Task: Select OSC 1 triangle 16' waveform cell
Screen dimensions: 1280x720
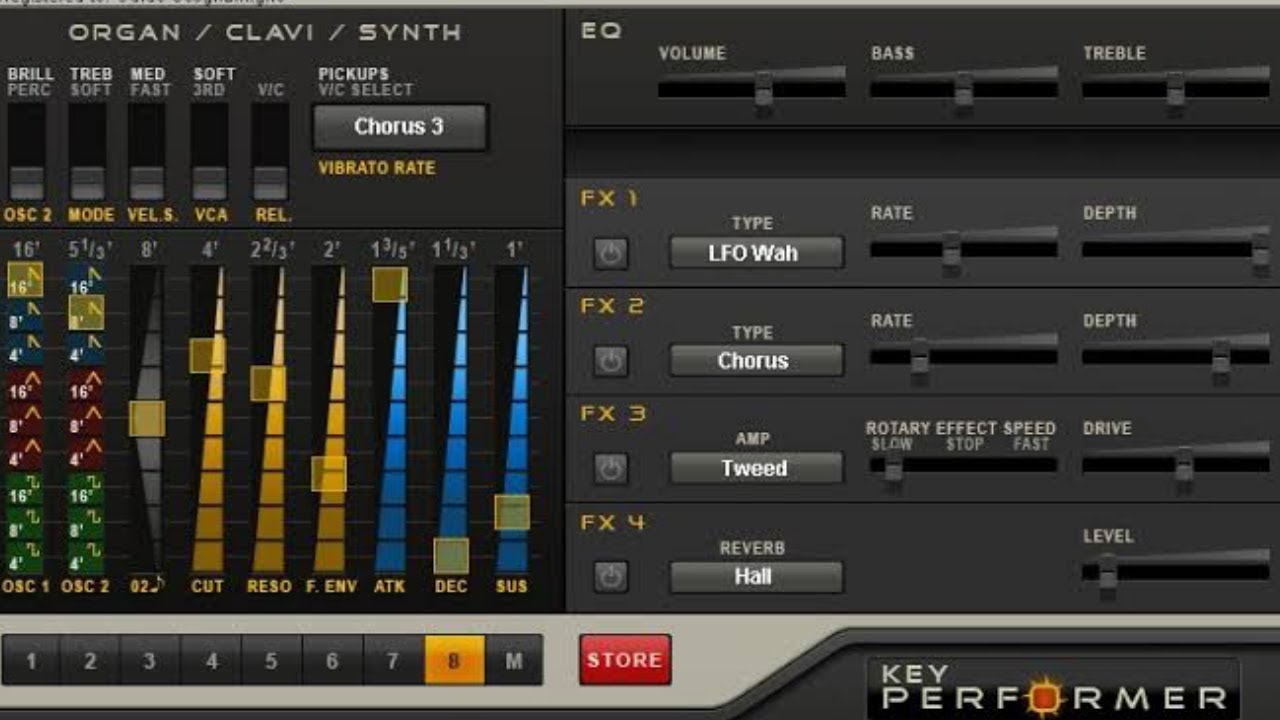Action: point(25,386)
